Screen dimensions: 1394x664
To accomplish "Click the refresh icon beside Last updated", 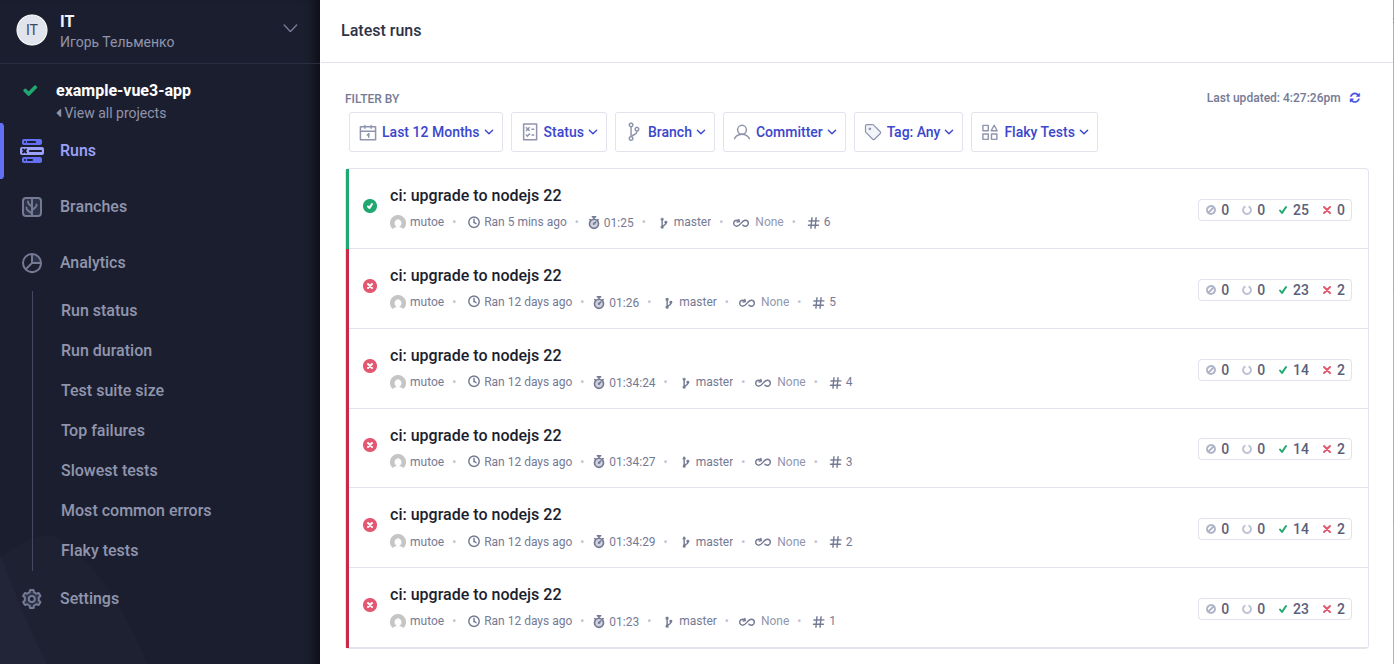I will click(x=1355, y=98).
